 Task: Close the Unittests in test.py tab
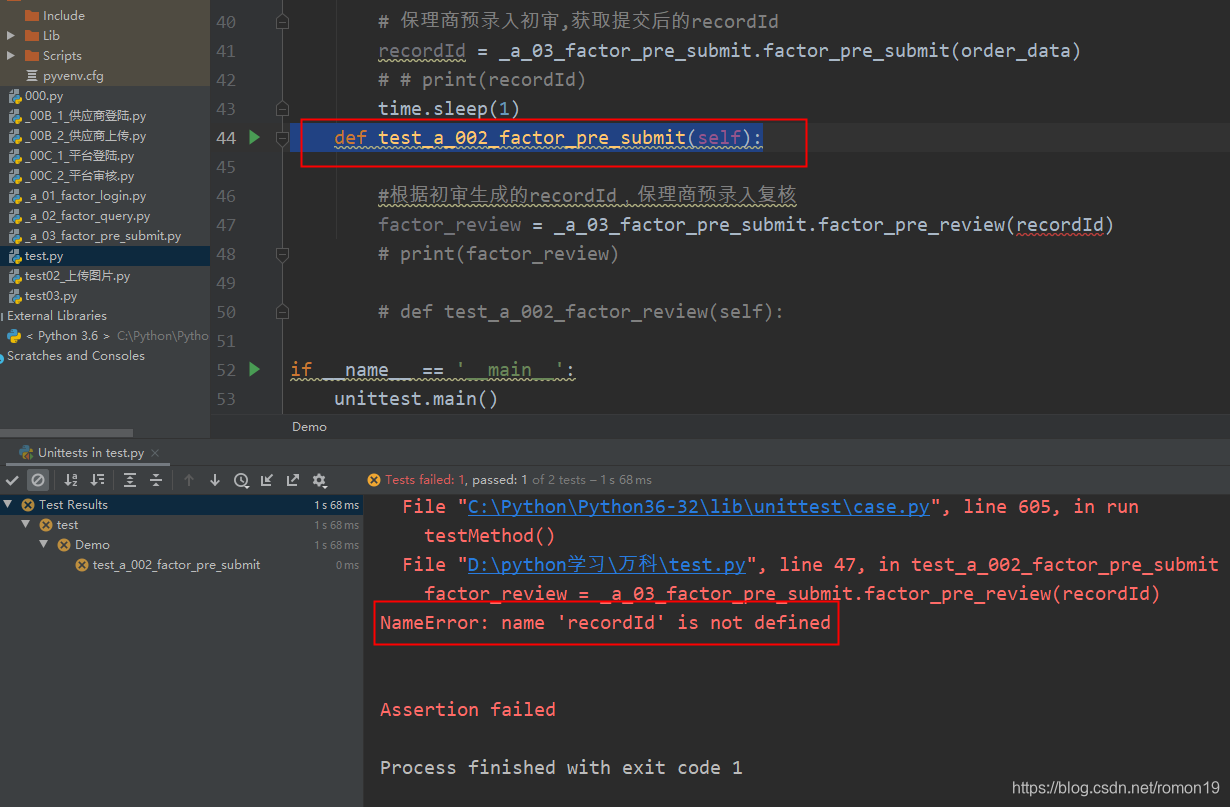pos(156,453)
